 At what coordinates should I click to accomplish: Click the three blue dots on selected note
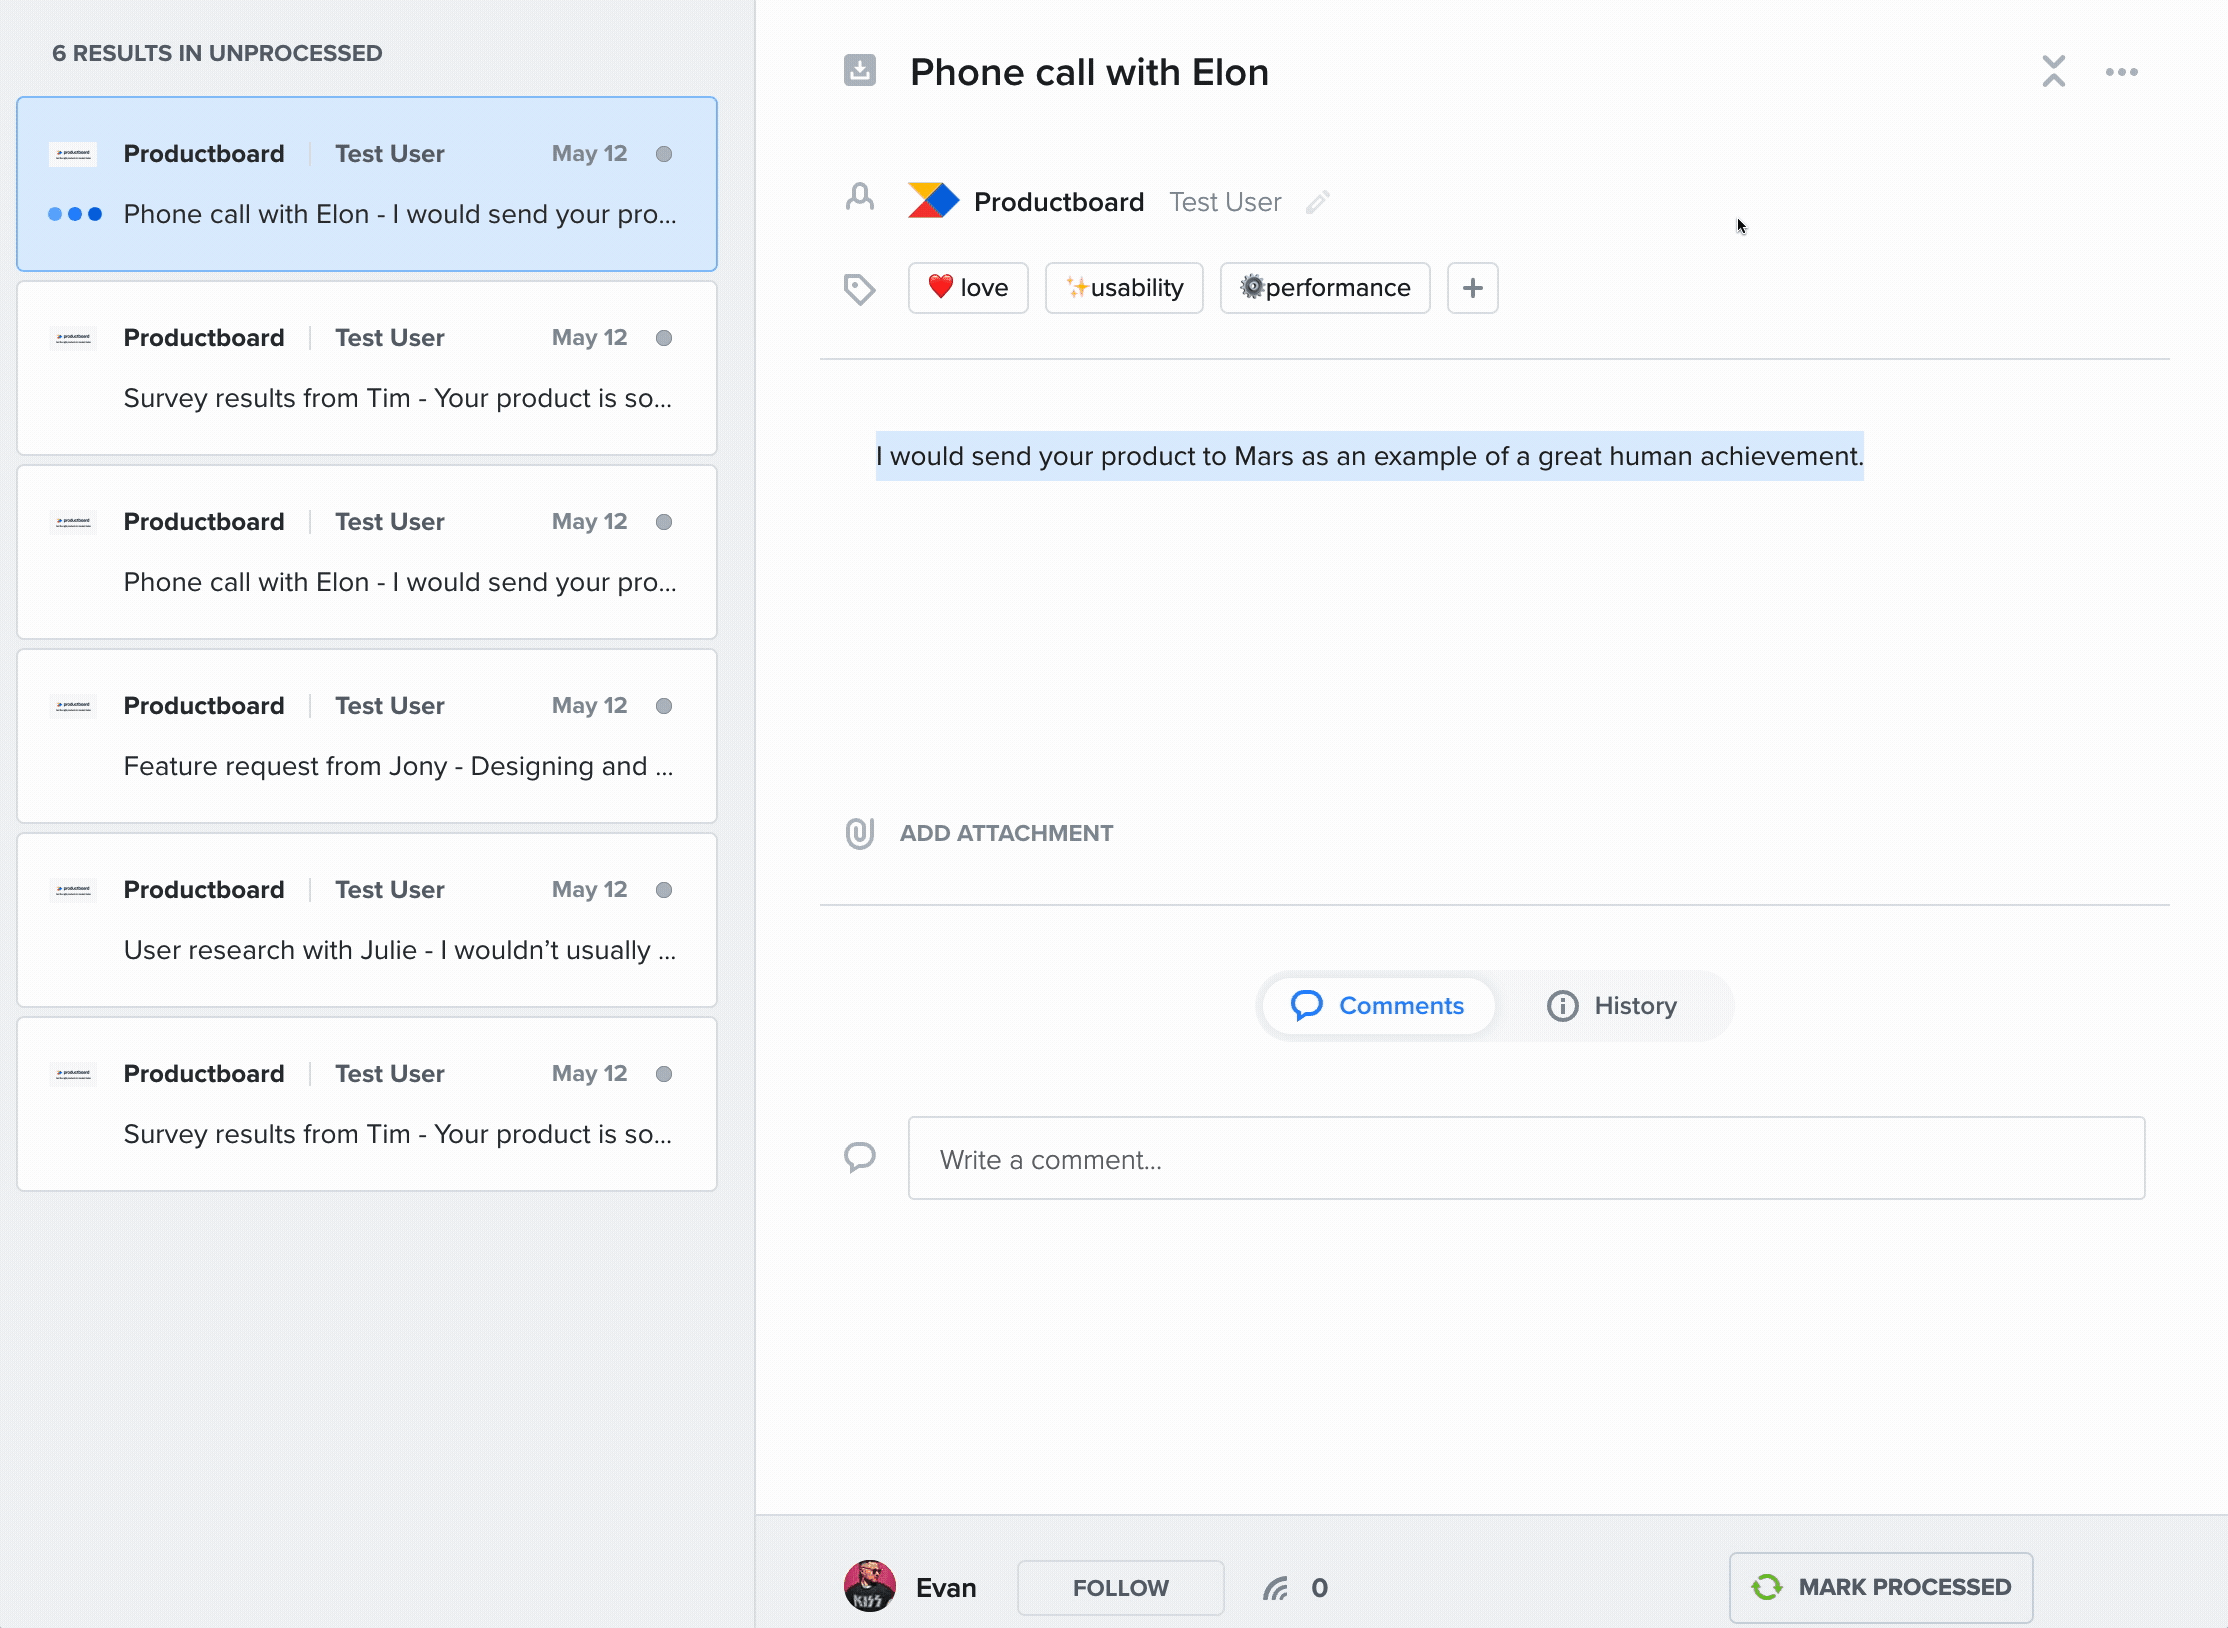point(75,214)
